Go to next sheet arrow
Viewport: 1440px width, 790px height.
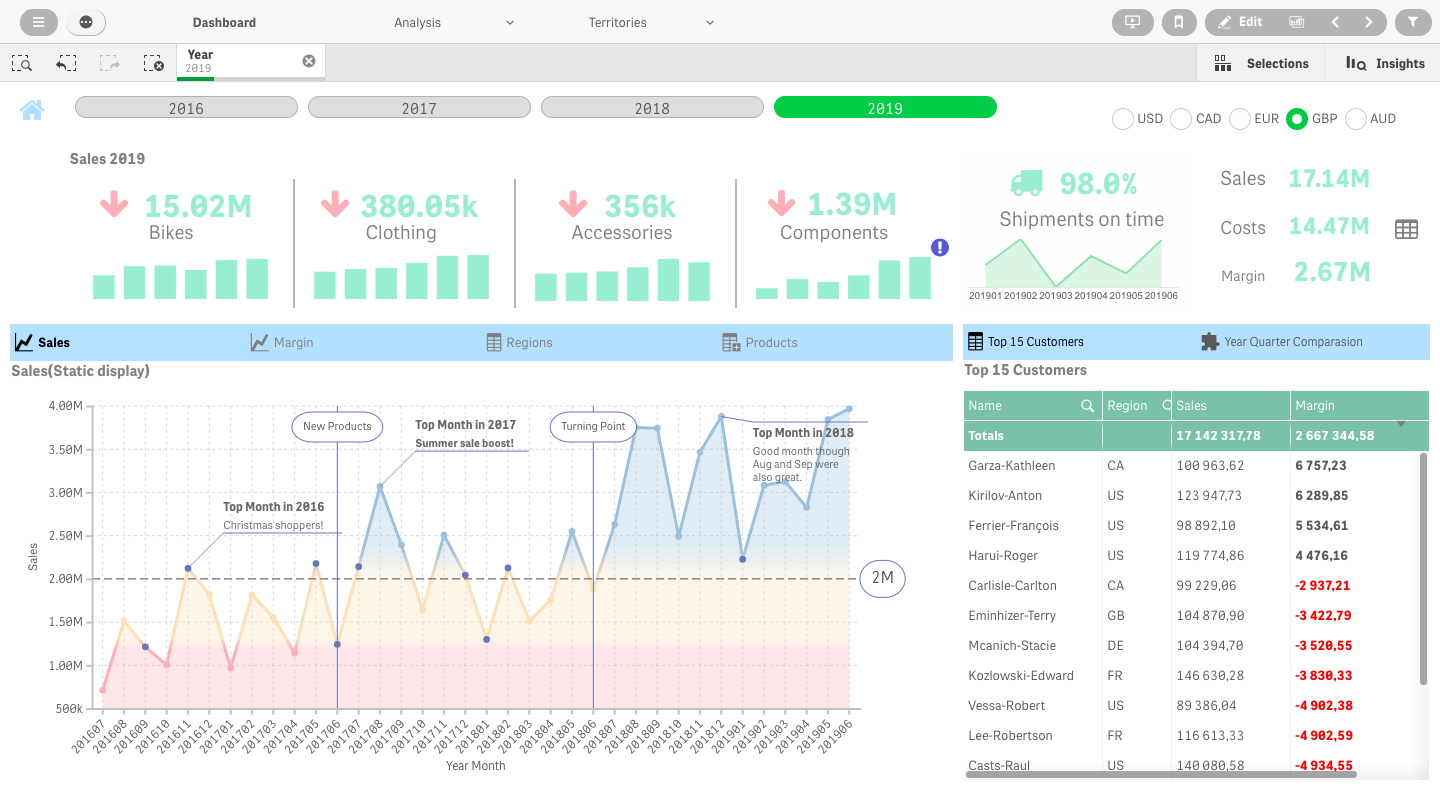click(x=1368, y=22)
